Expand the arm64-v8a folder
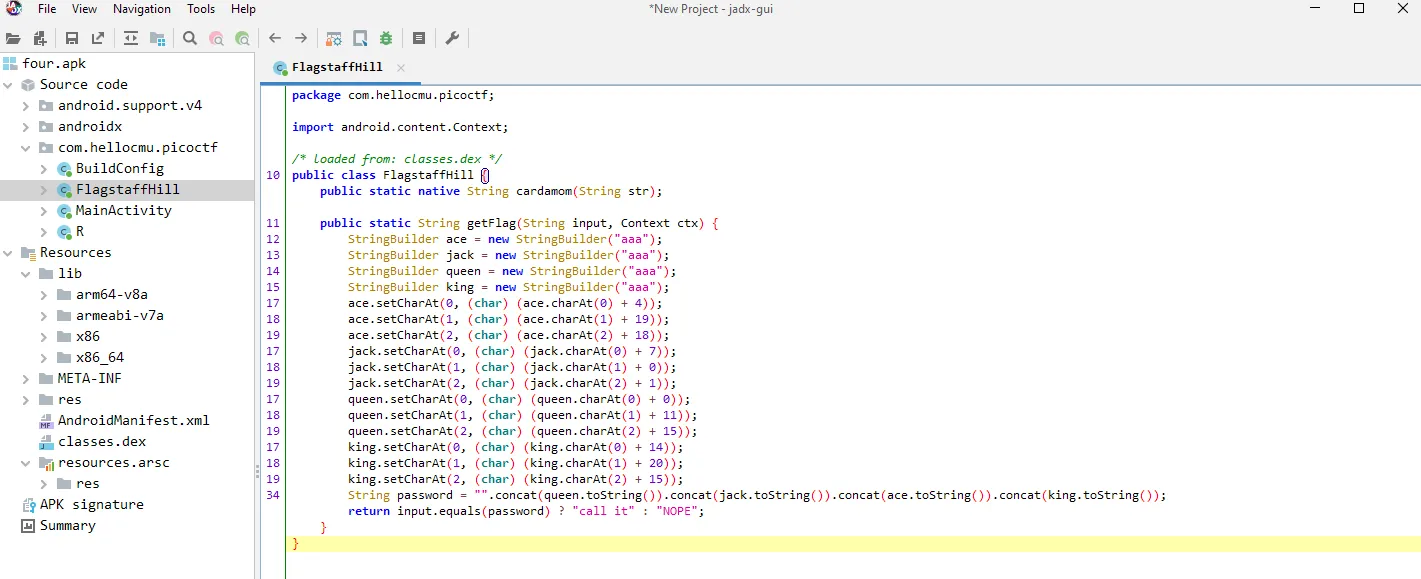This screenshot has width=1421, height=579. click(x=45, y=295)
